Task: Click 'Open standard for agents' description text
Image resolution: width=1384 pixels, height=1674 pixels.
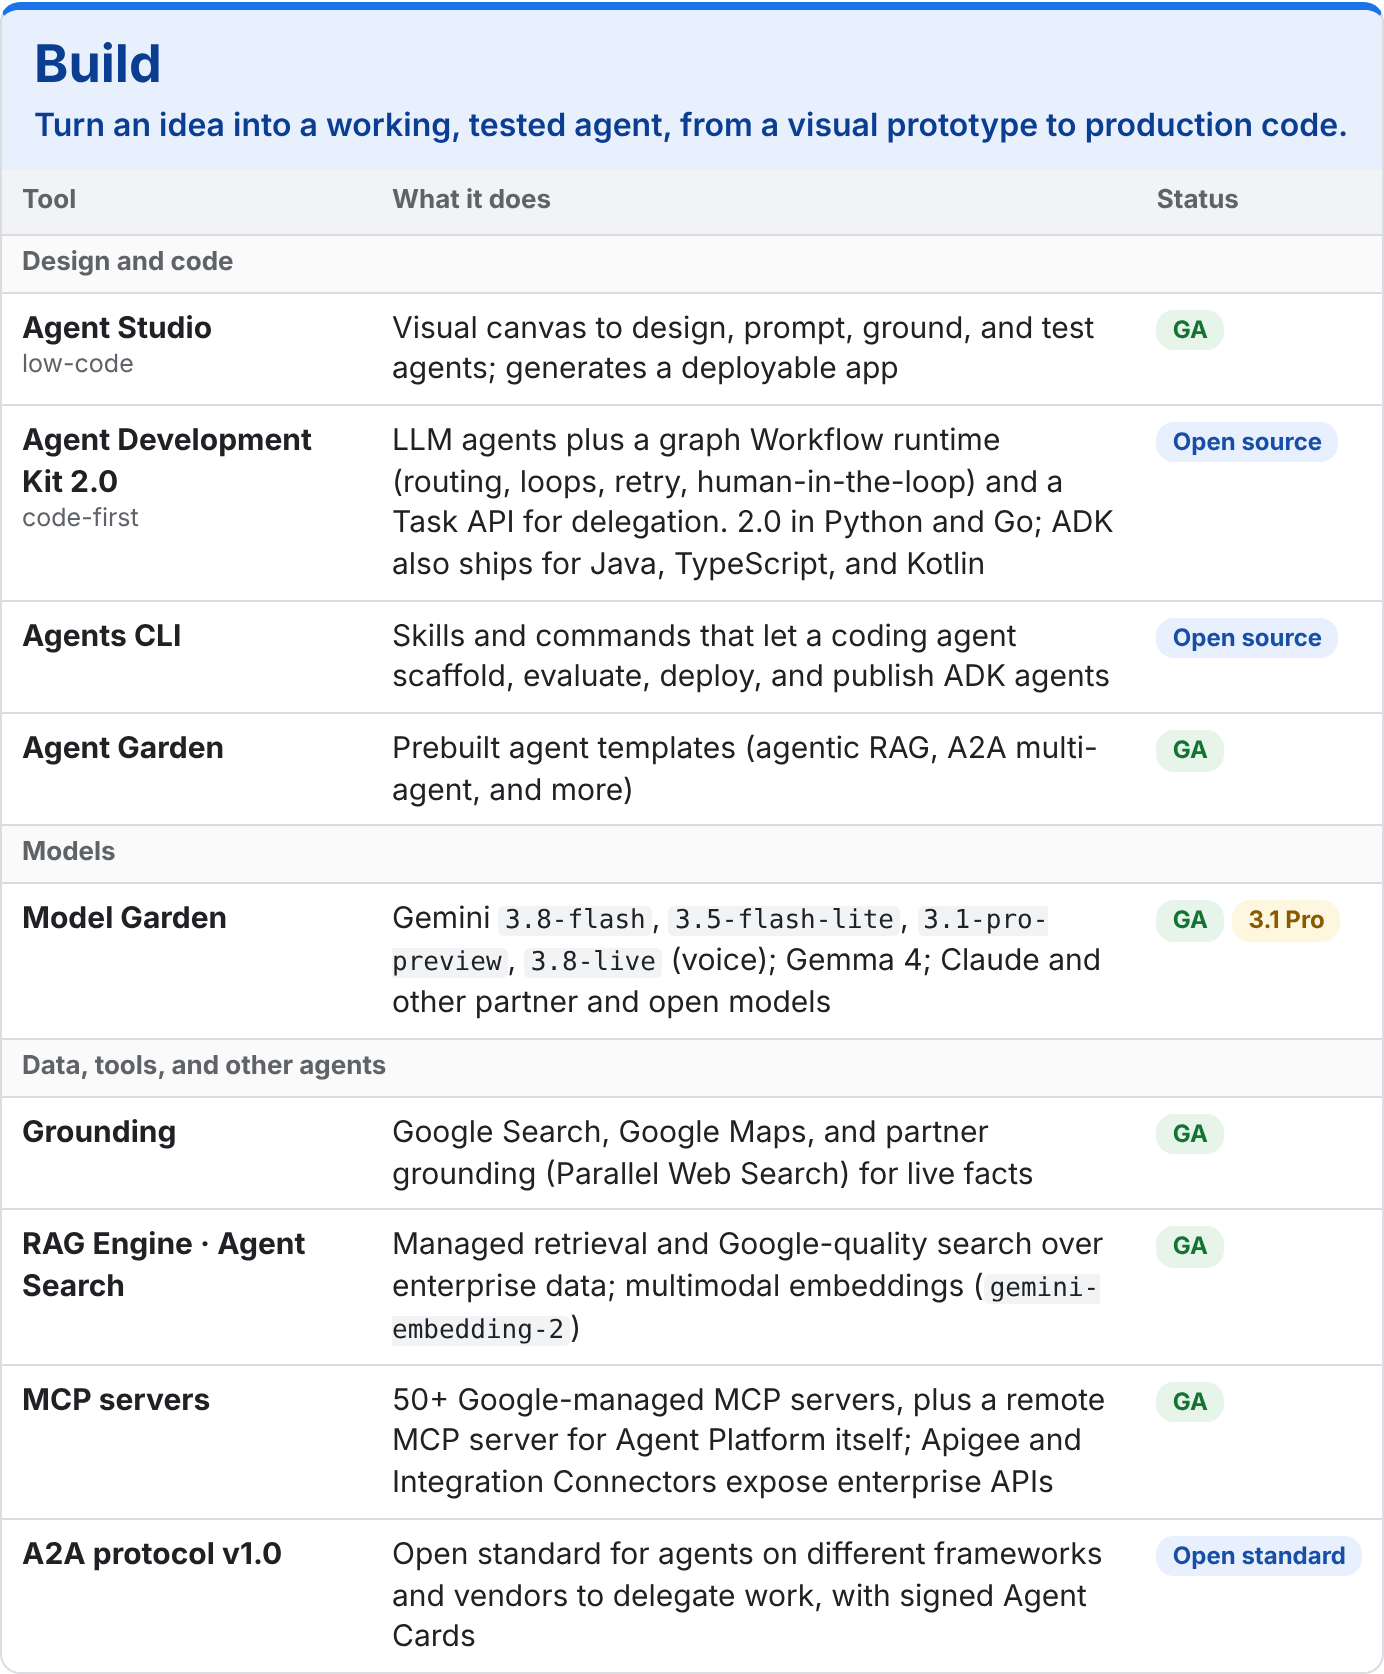Action: pyautogui.click(x=747, y=1595)
